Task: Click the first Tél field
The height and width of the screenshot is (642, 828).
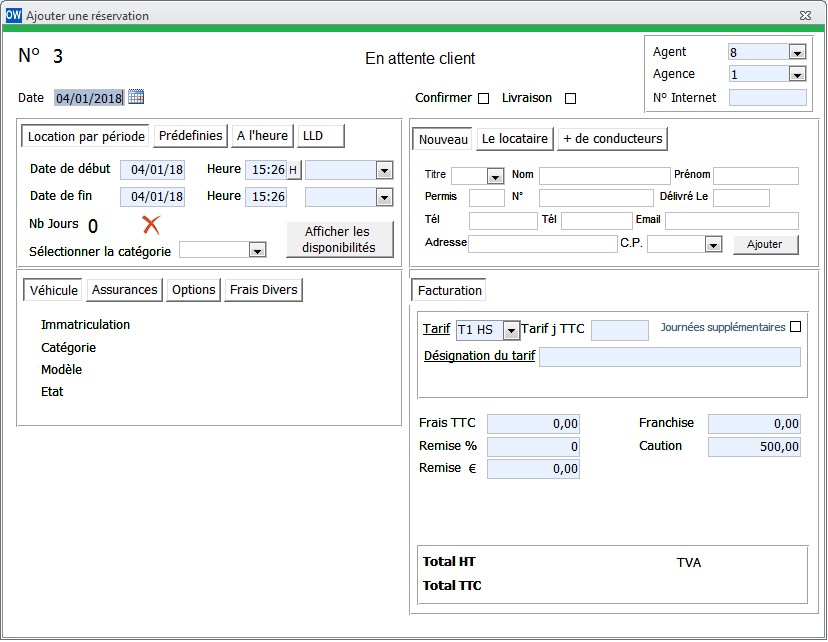Action: 503,221
